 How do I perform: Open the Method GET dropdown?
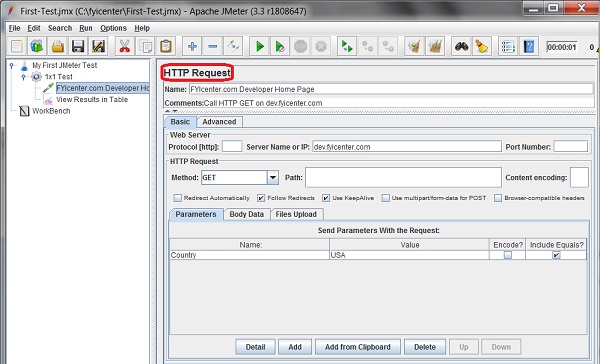coord(272,178)
